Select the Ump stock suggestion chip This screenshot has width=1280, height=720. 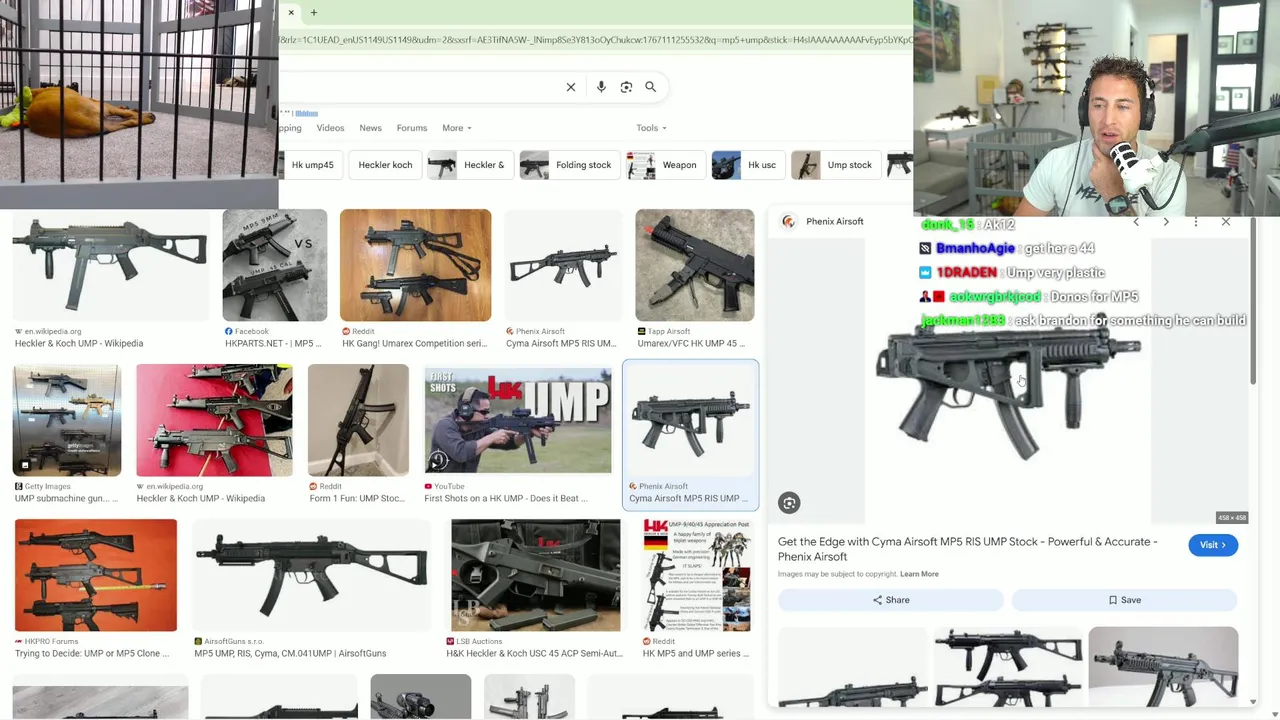(x=834, y=165)
